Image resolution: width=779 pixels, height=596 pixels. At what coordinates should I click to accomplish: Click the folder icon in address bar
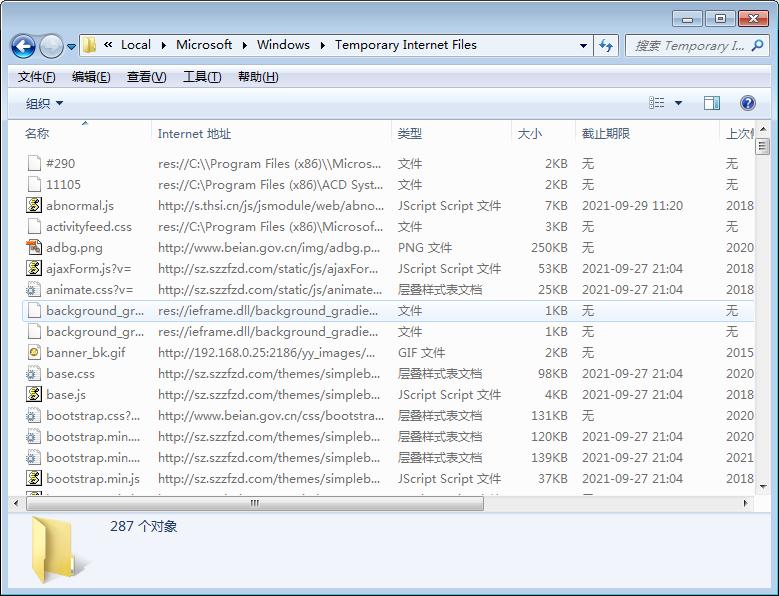click(89, 45)
